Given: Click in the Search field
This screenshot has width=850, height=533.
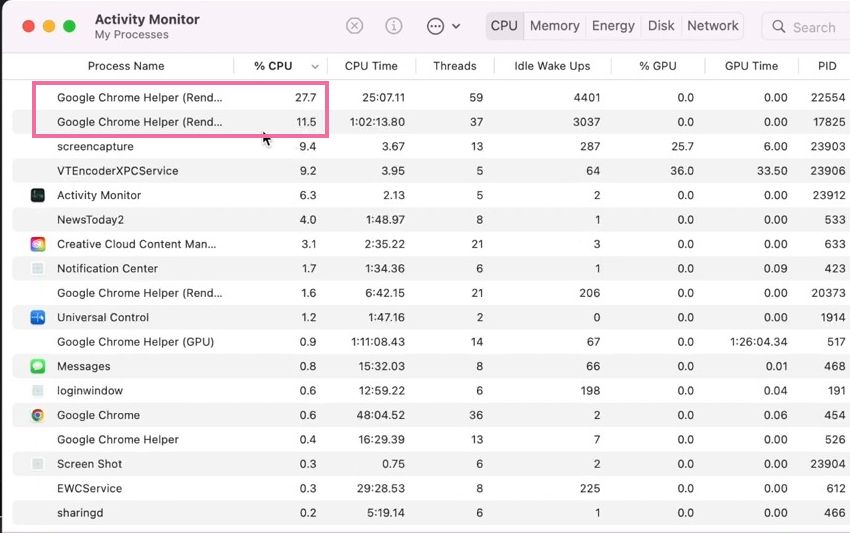Looking at the screenshot, I should point(814,27).
